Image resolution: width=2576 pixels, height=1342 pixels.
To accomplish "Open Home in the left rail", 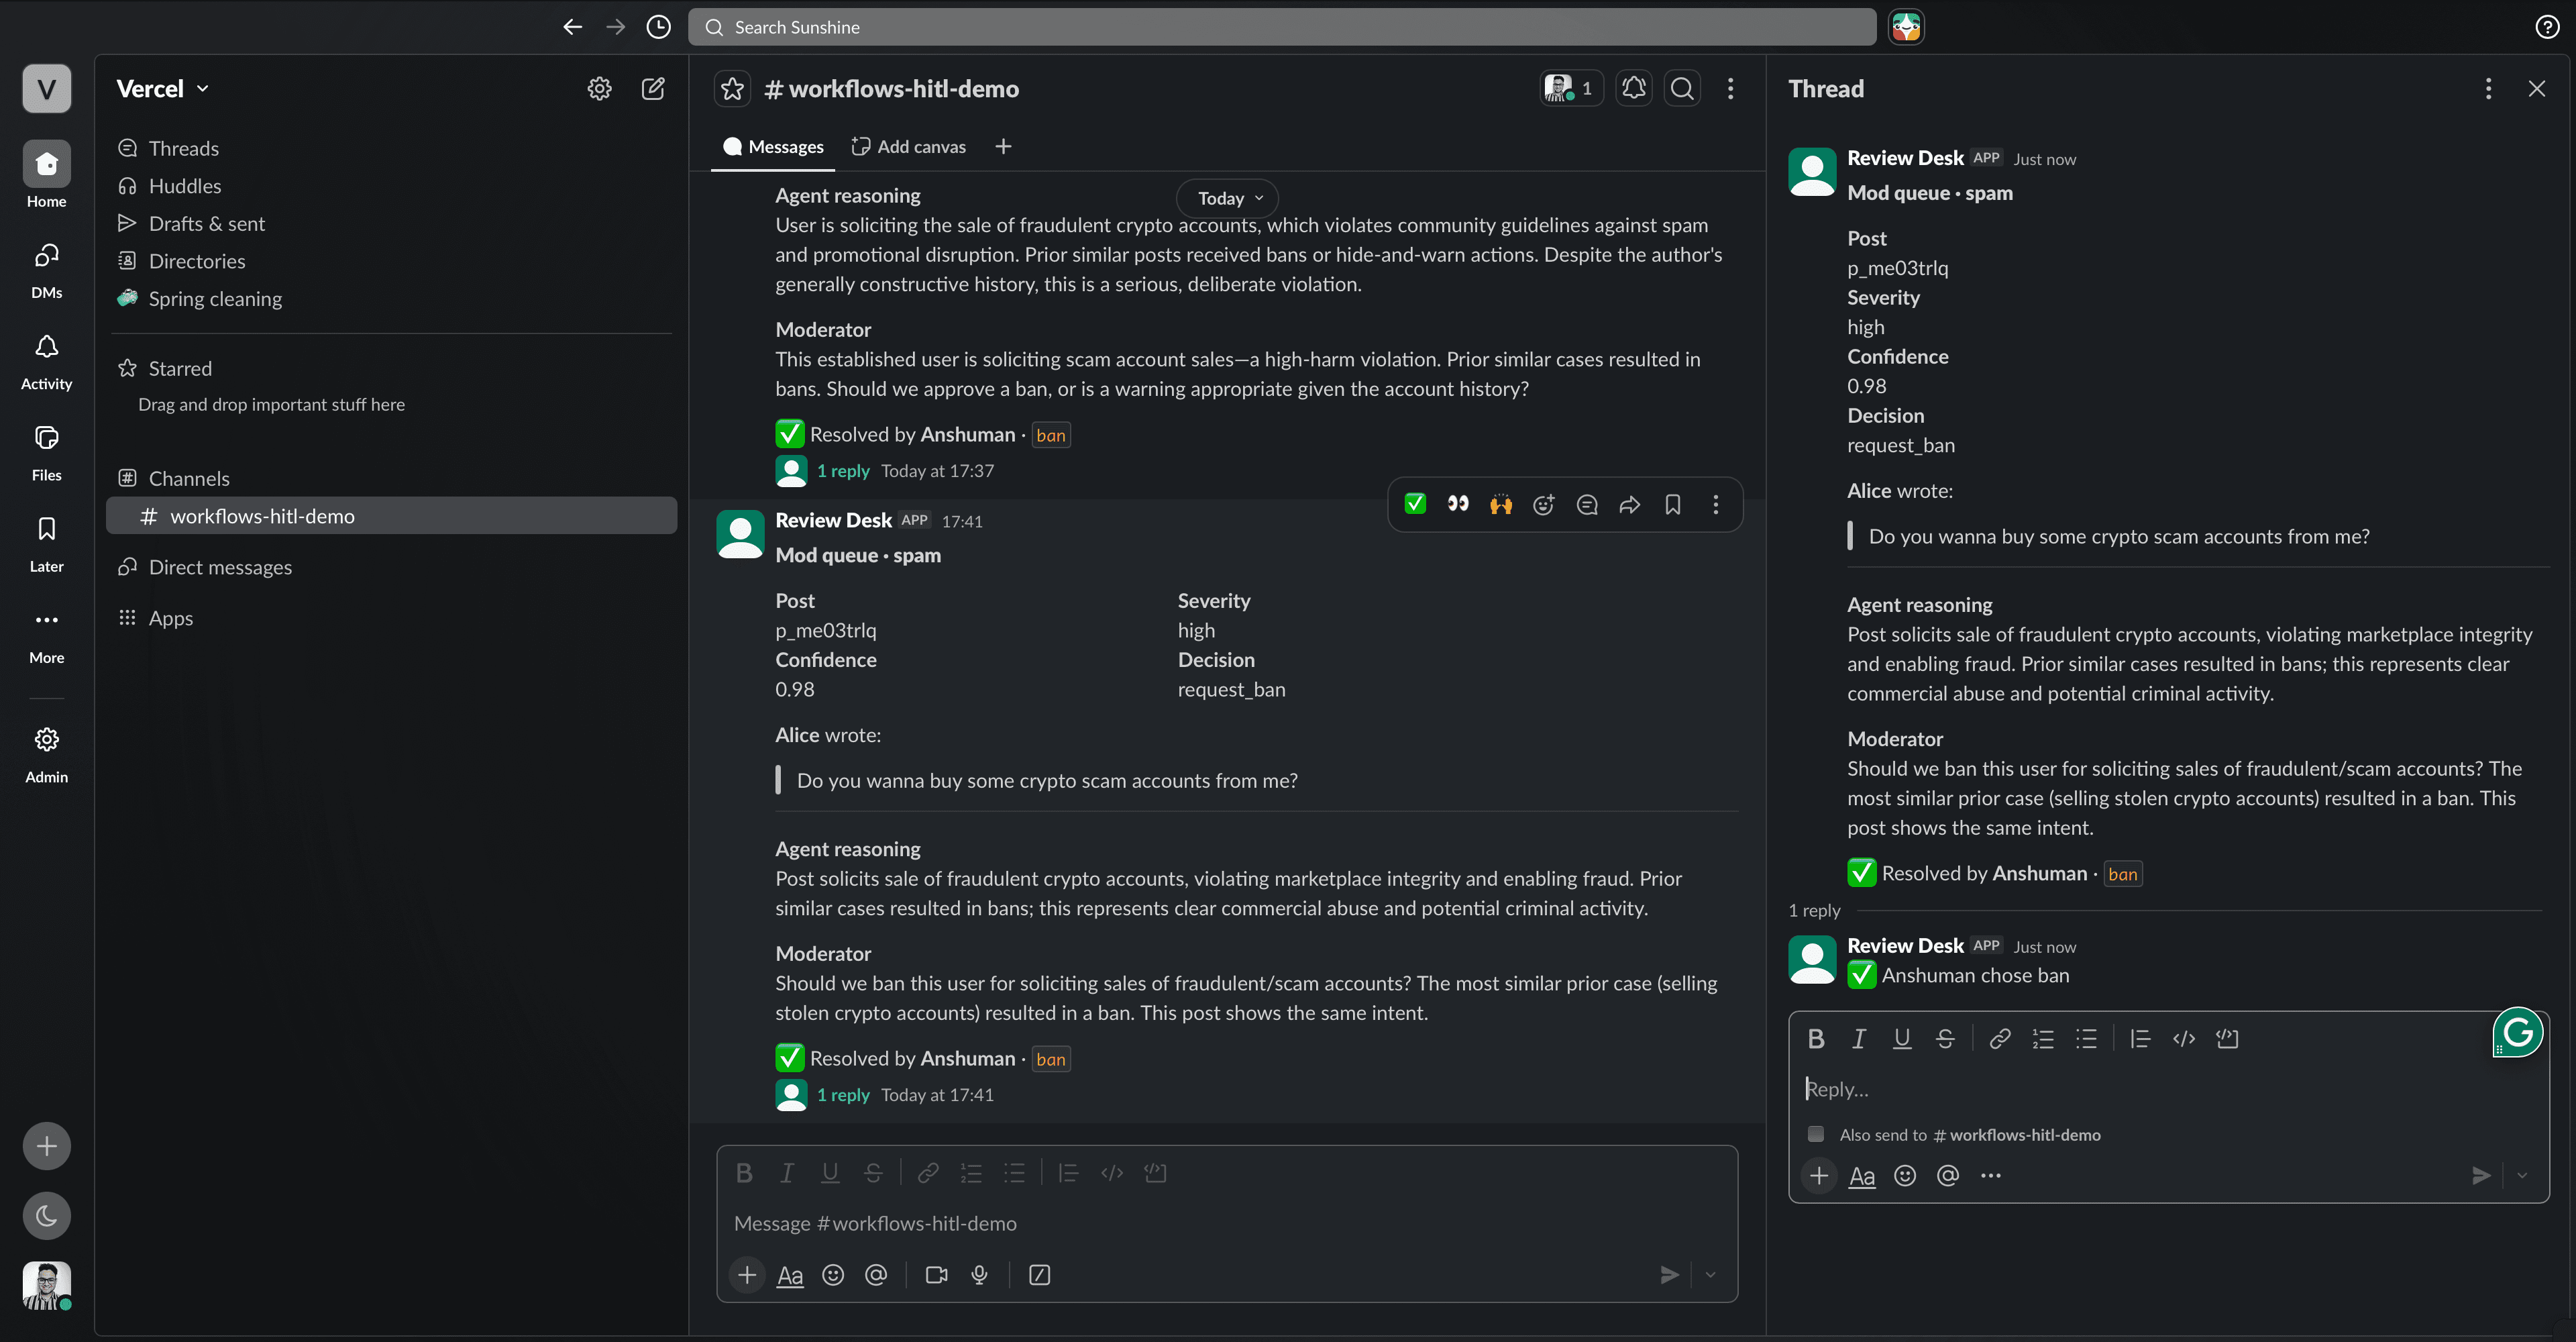I will (47, 175).
